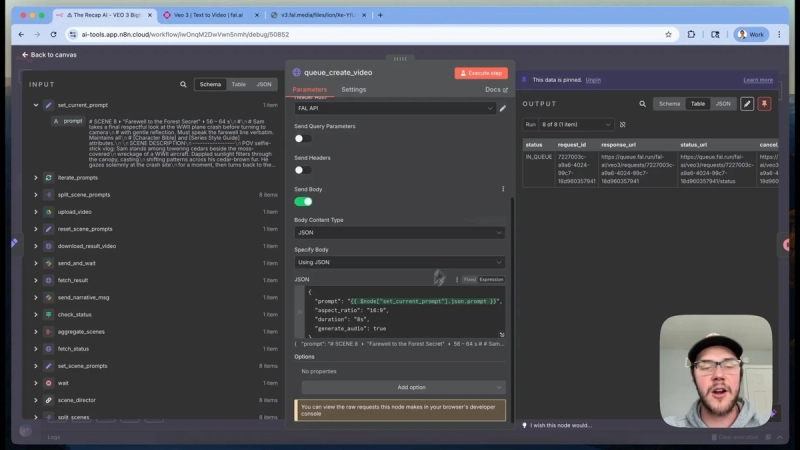Switch input view to Schema
Image resolution: width=800 pixels, height=450 pixels.
click(x=210, y=84)
